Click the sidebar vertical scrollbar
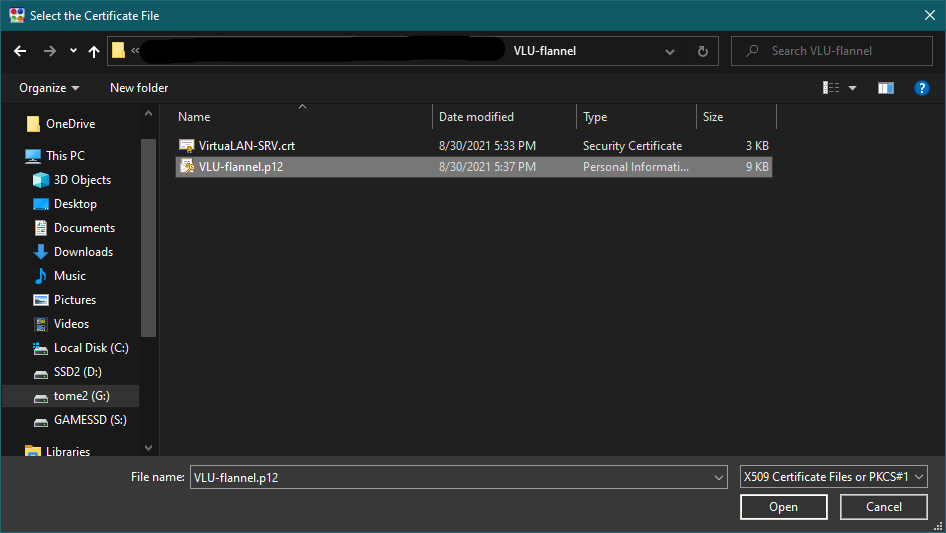The image size is (946, 533). tap(149, 240)
